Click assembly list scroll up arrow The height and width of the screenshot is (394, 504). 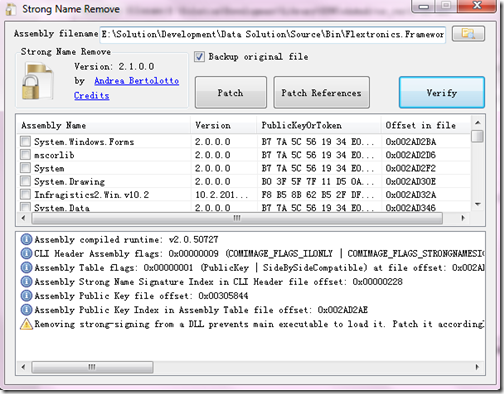coord(478,123)
